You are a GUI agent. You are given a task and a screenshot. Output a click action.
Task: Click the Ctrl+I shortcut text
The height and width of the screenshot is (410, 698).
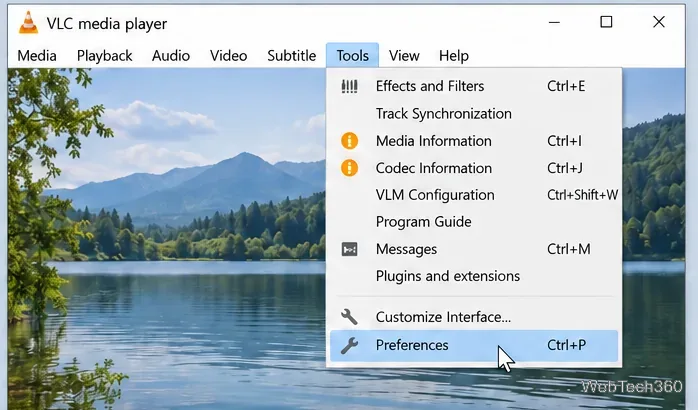[x=564, y=141]
